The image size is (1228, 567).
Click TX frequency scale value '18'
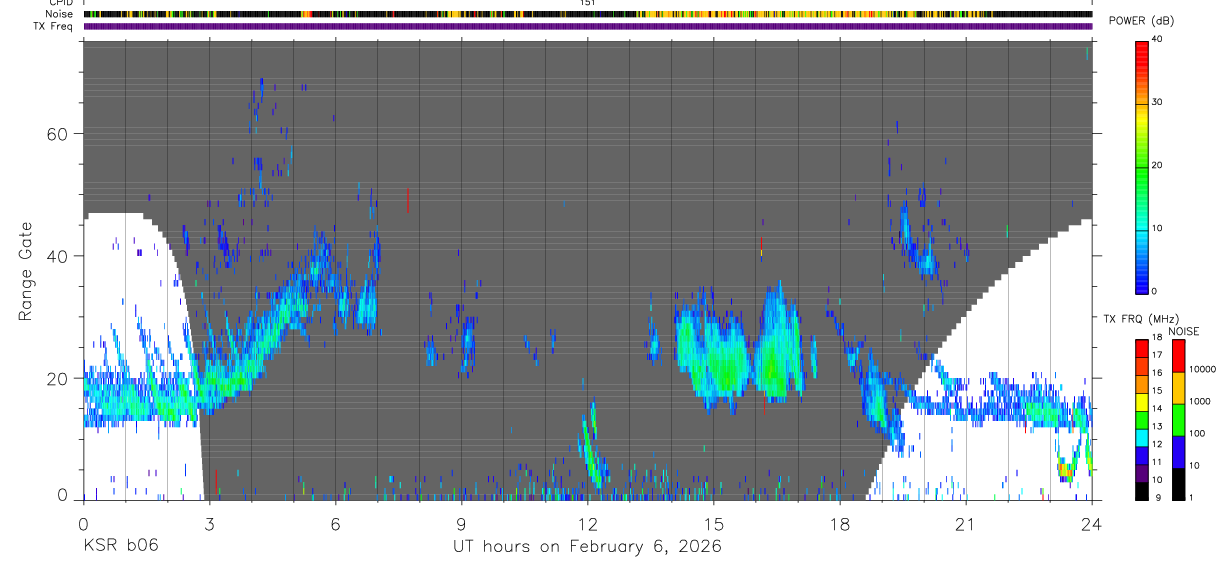pos(1157,339)
